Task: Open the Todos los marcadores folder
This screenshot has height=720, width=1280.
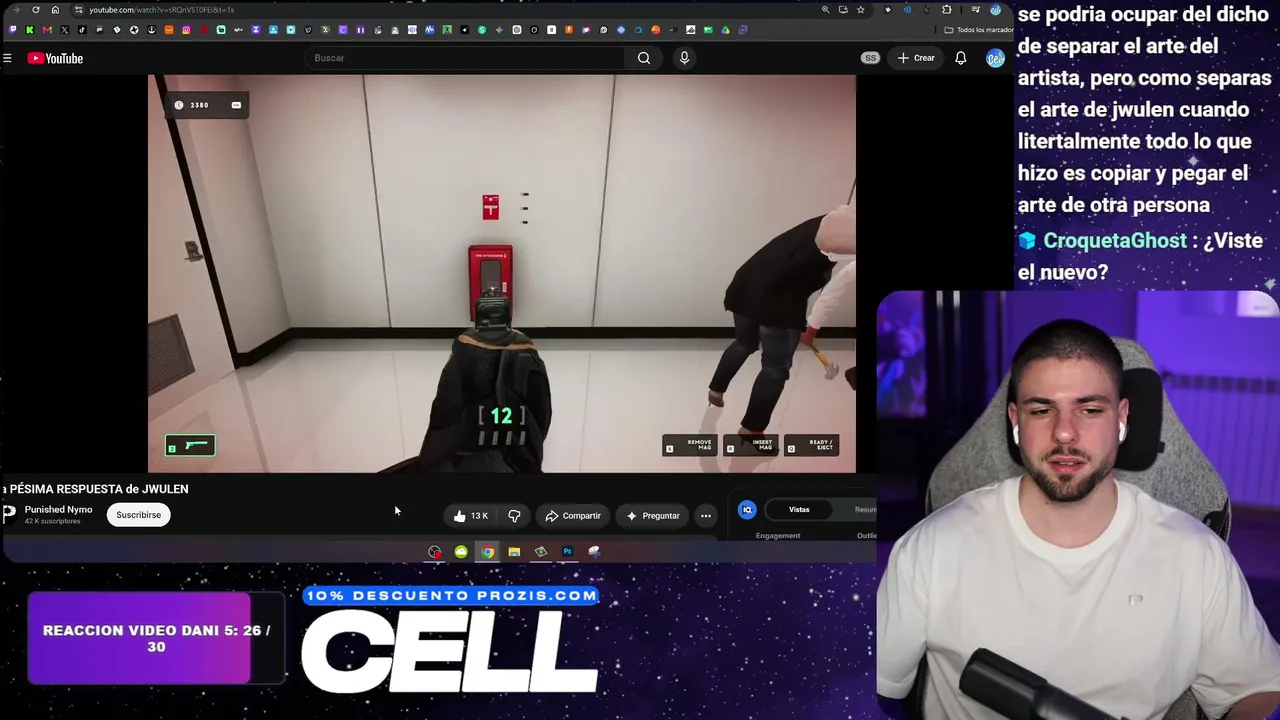Action: (x=980, y=30)
